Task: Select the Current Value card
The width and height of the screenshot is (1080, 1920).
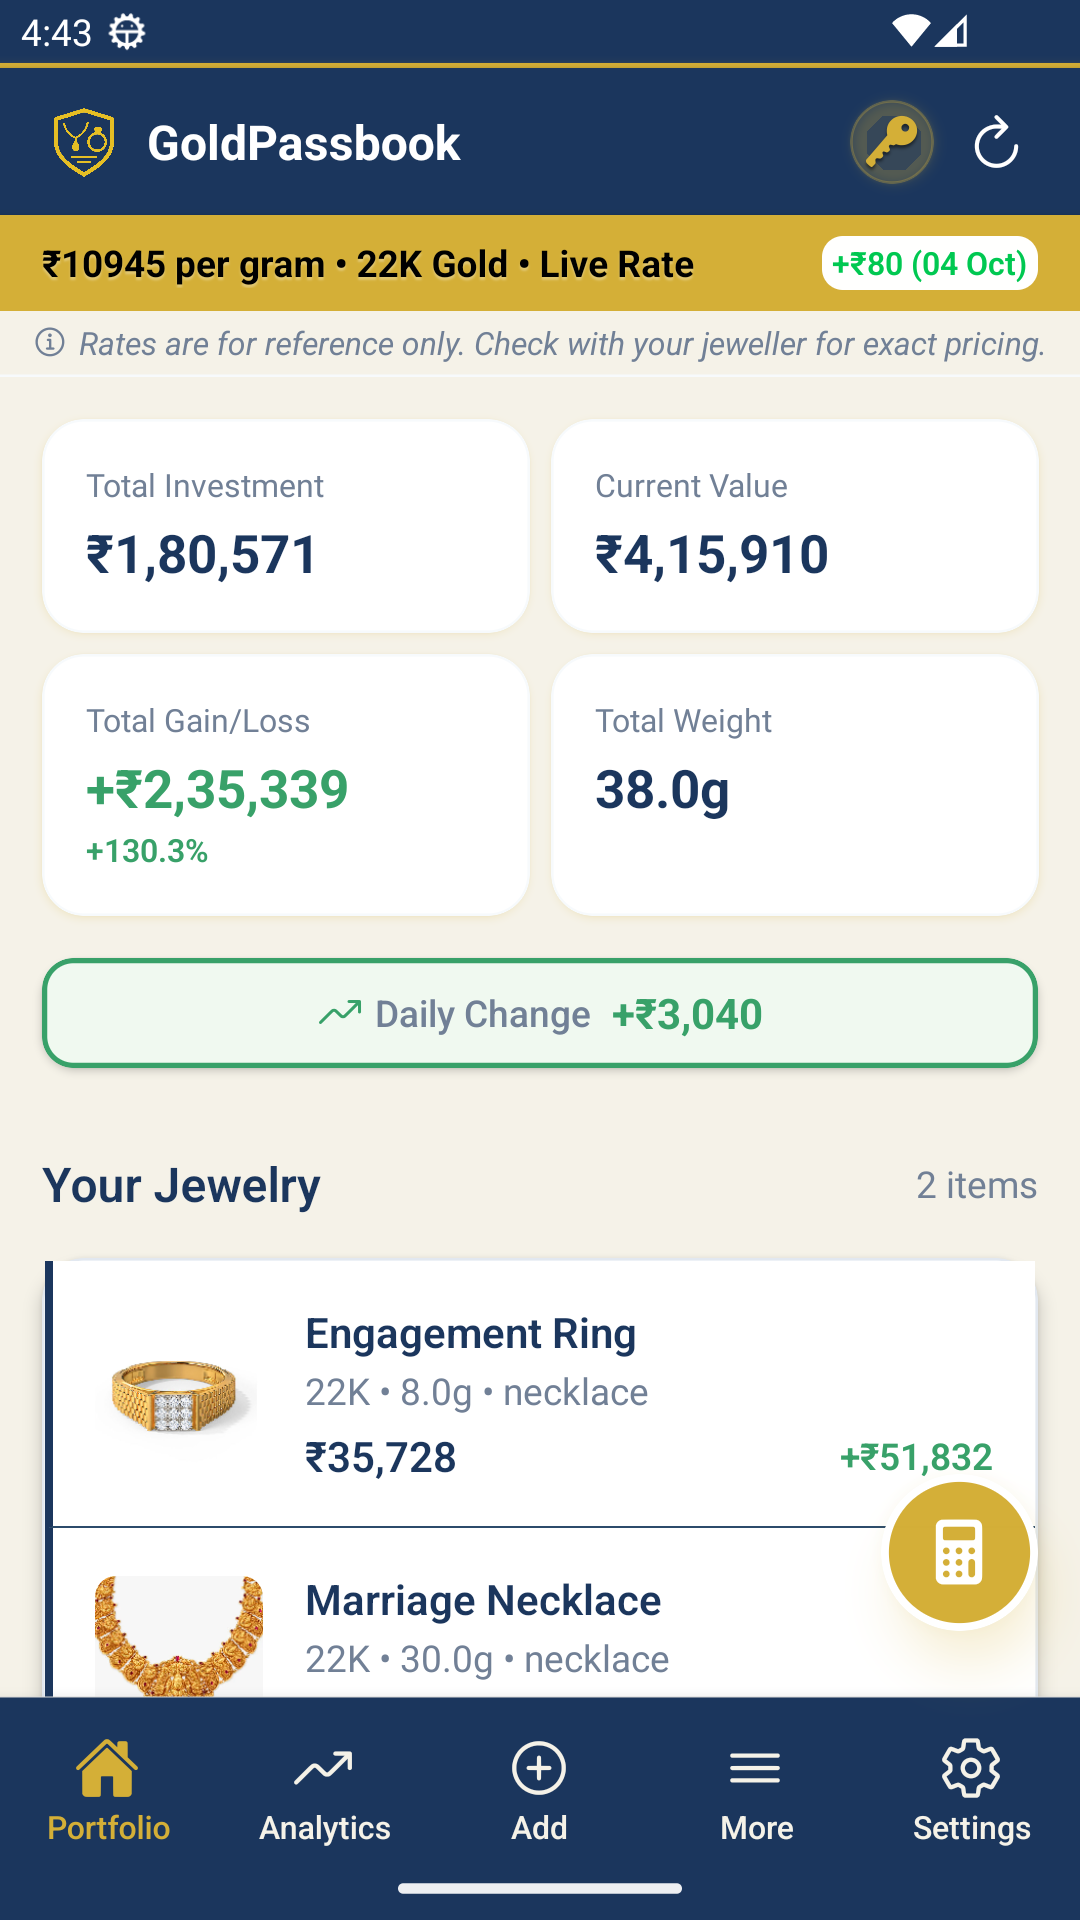Action: click(795, 526)
